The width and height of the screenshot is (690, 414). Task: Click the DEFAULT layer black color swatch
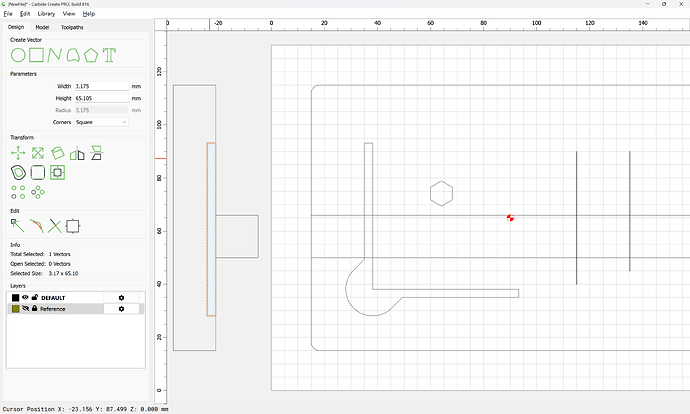coord(15,298)
